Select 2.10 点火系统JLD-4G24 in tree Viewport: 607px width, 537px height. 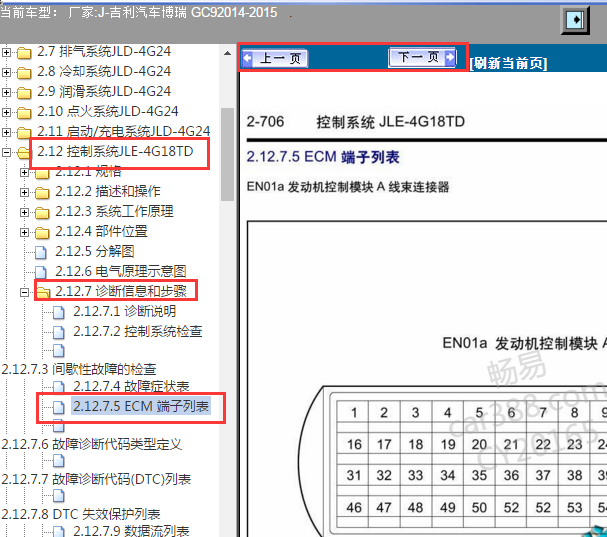coord(108,112)
